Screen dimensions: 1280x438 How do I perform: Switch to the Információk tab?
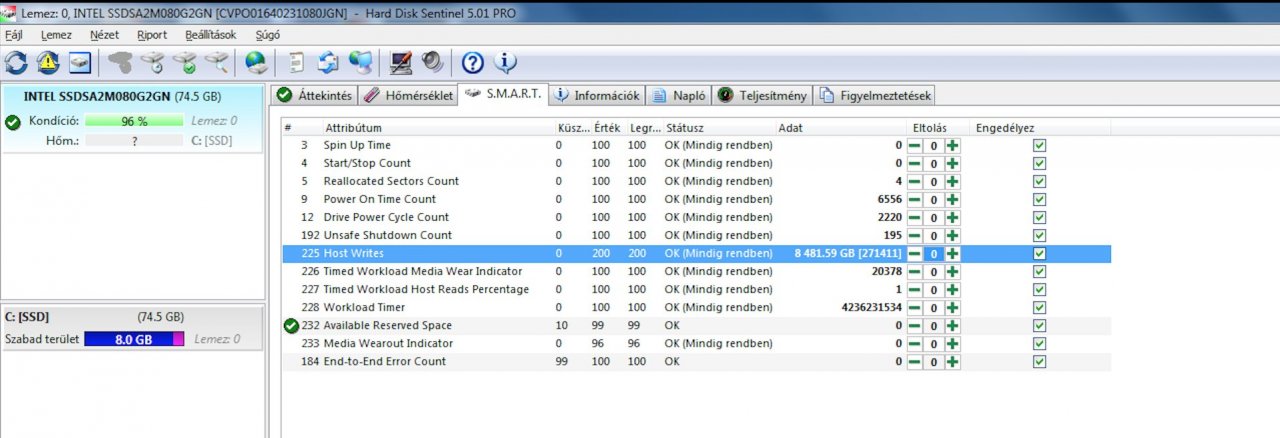[x=597, y=96]
